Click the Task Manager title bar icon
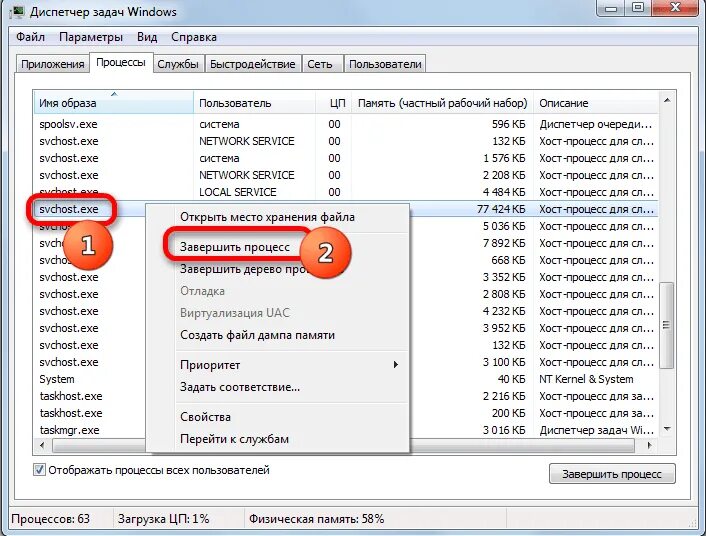 click(x=17, y=12)
